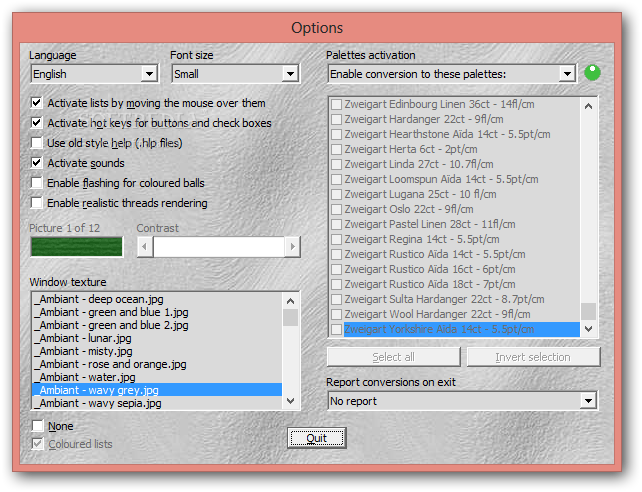Screen dimensions: 642x492
Task: Click up arrow of Window texture list
Action: point(291,301)
